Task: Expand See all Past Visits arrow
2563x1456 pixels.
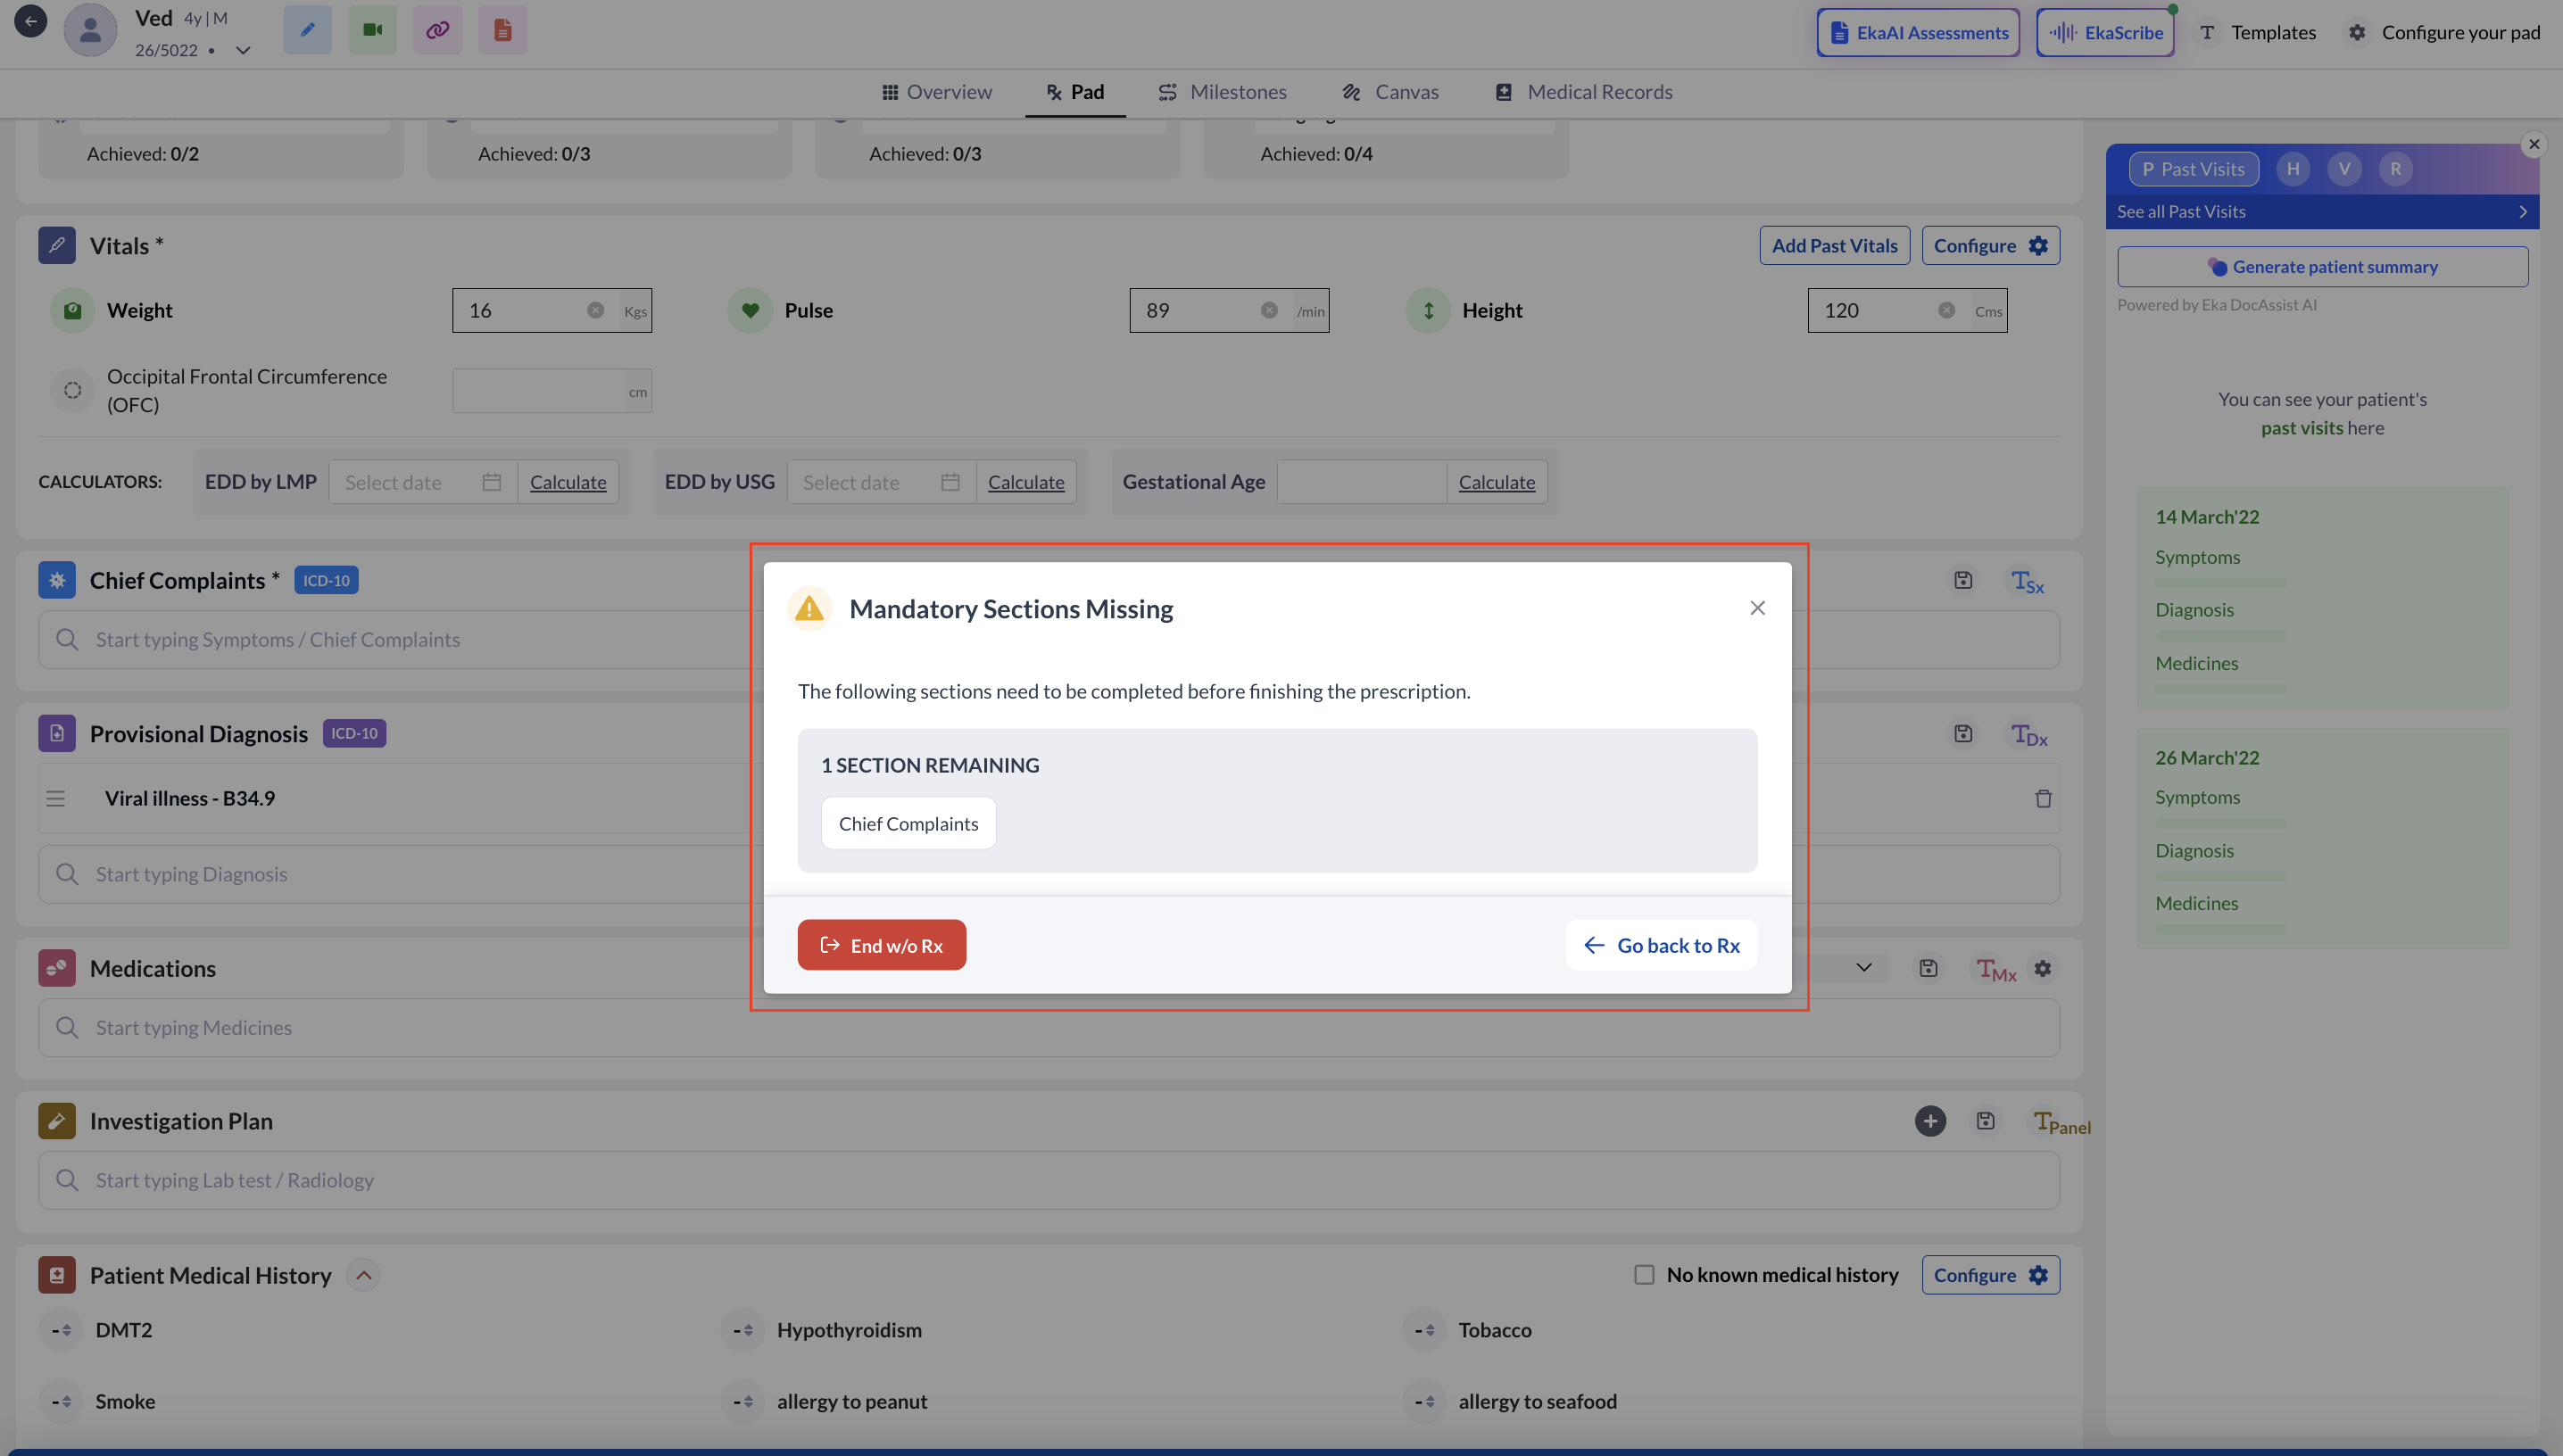Action: point(2522,212)
